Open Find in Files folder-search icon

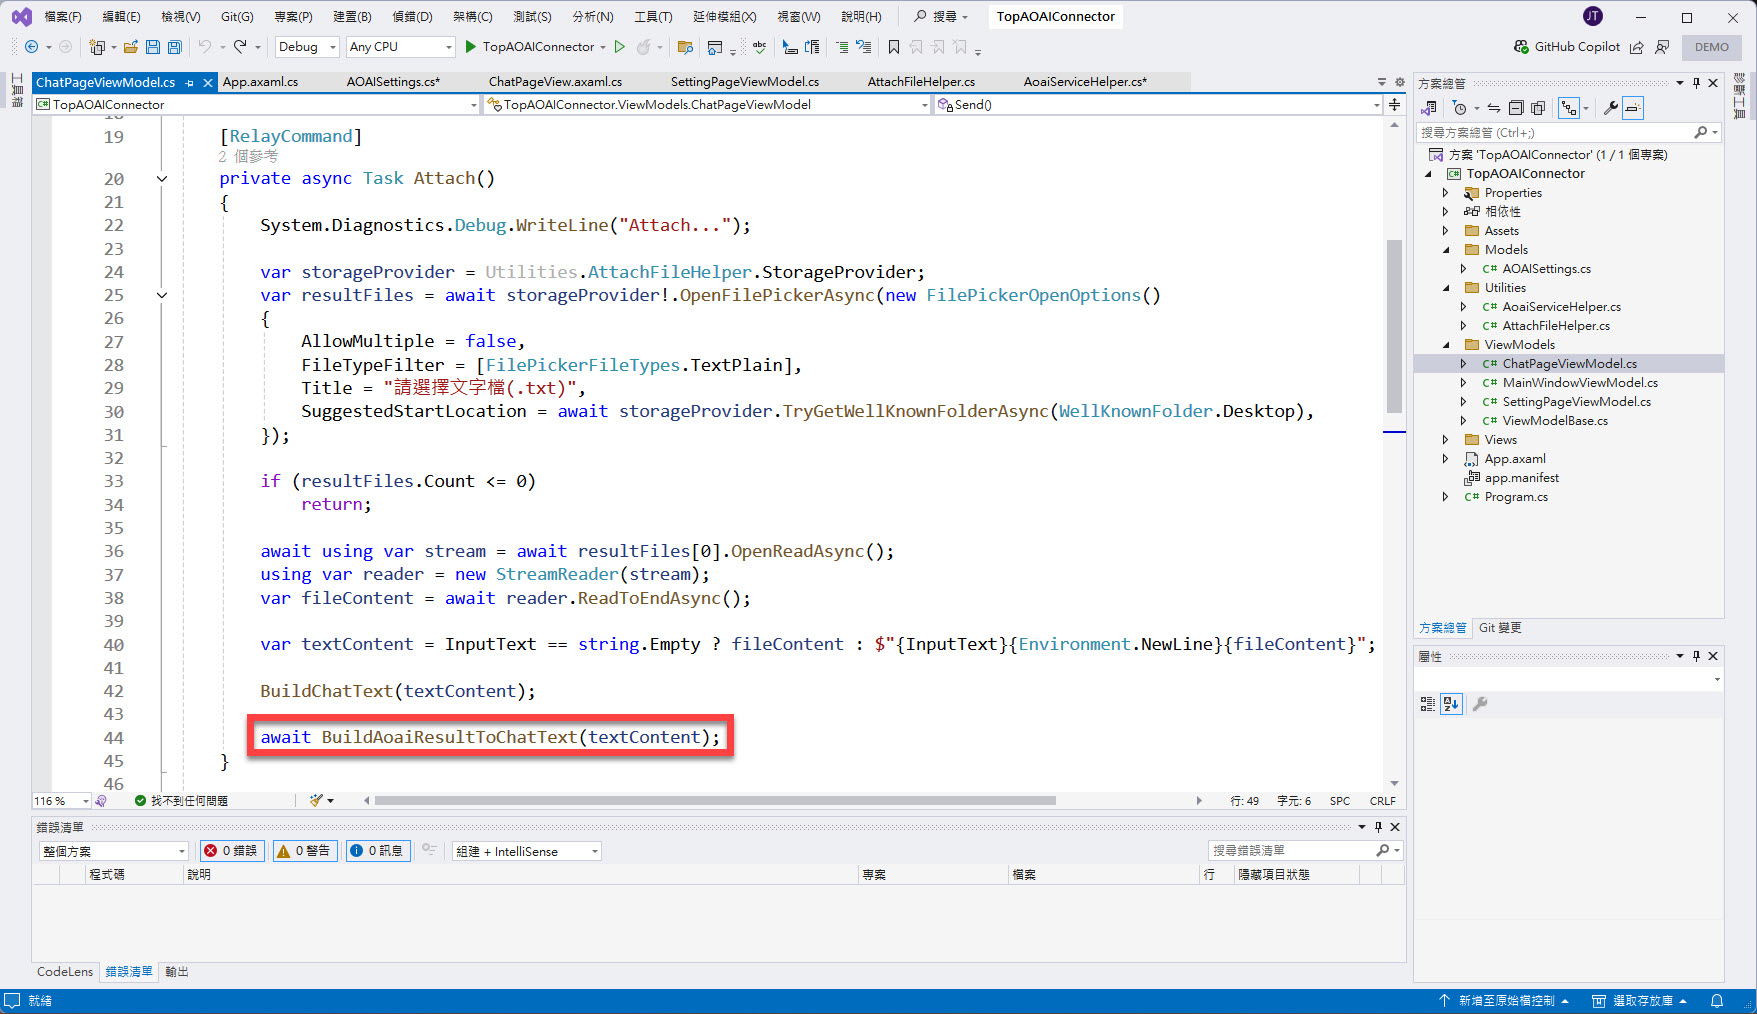click(x=685, y=47)
